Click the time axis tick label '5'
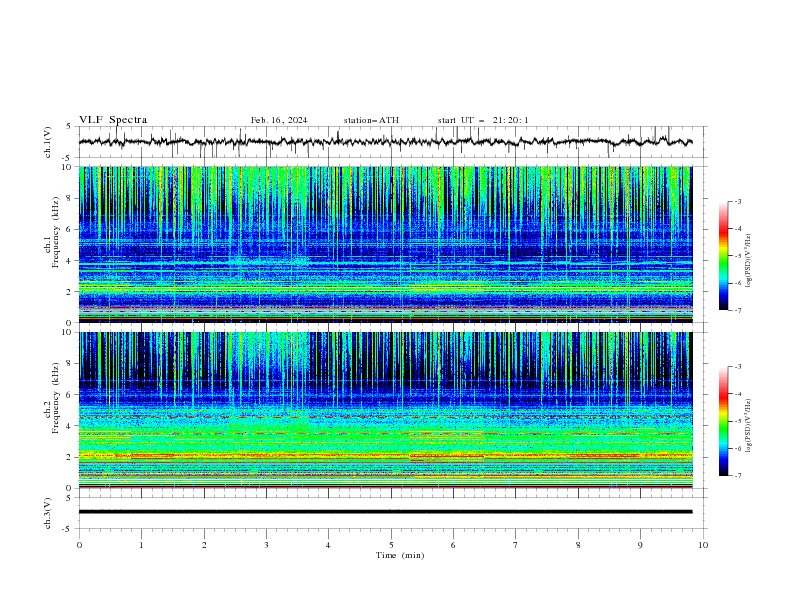Viewport: 792px width, 612px height. (x=391, y=545)
